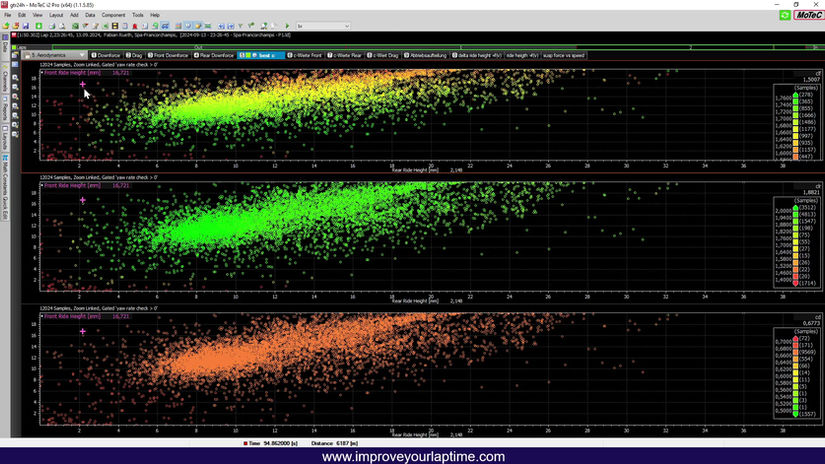Click the cl value 1,8821 in middle chart
Viewport: 825px width, 464px height.
(811, 193)
